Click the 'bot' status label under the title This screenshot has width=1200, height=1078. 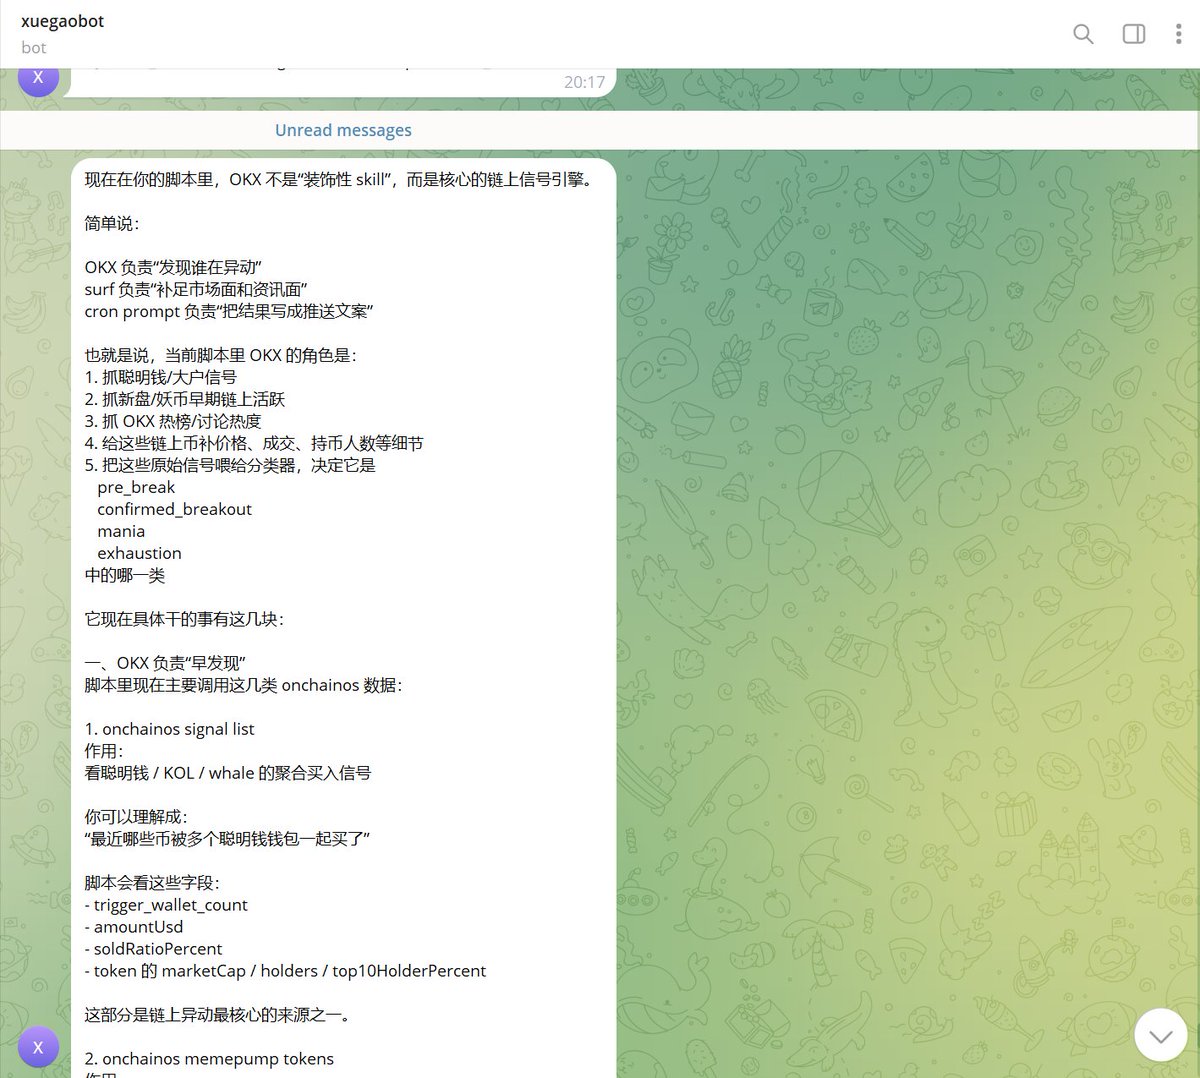[x=34, y=47]
